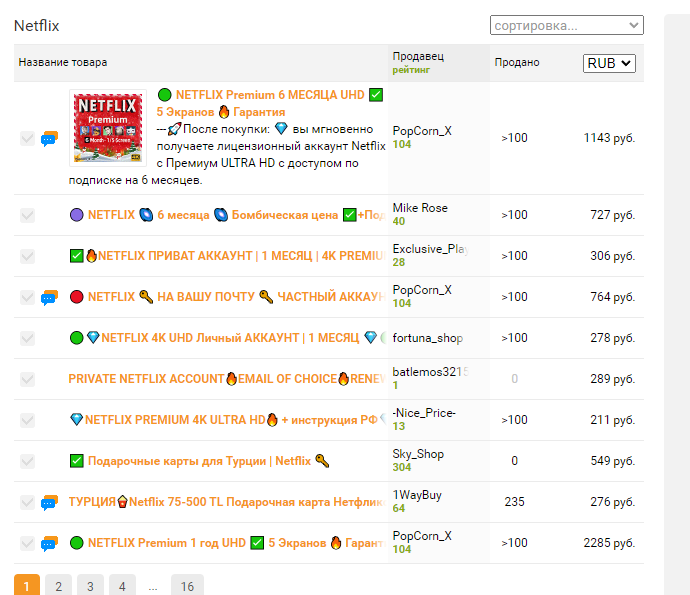Screen dimensions: 690x595
Task: Open 'NETFLIX ПРИВАТ АККАУНТ | 1 МЕСЯЦ' listing
Action: 228,256
